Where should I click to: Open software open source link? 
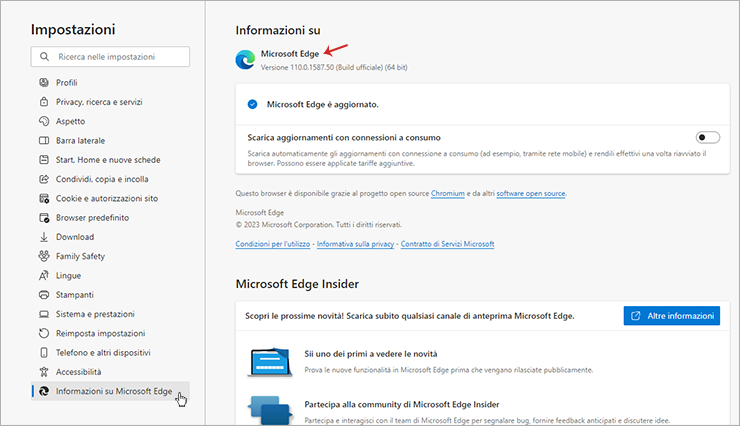pos(530,193)
